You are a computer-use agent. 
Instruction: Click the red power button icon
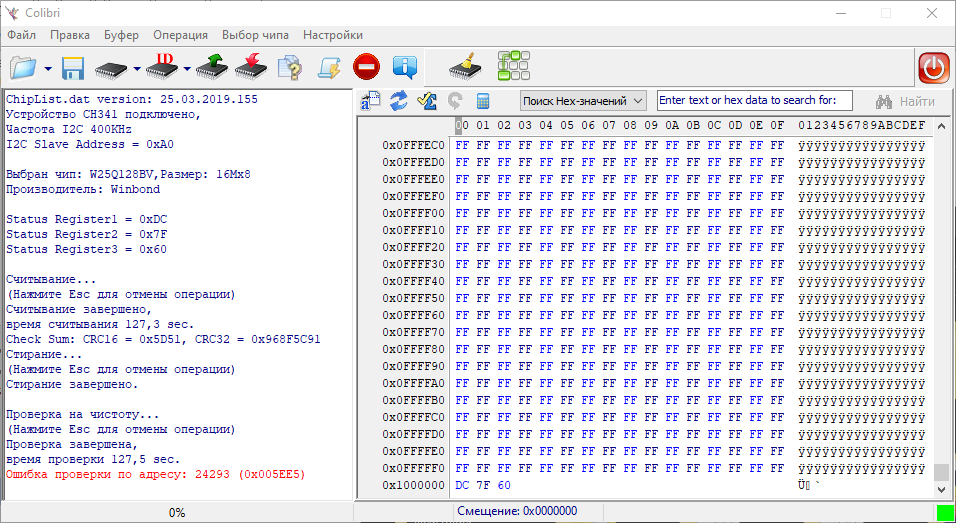click(934, 68)
